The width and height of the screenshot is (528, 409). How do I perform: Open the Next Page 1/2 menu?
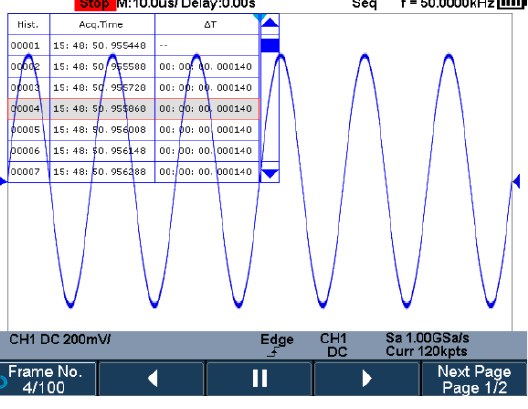point(474,379)
